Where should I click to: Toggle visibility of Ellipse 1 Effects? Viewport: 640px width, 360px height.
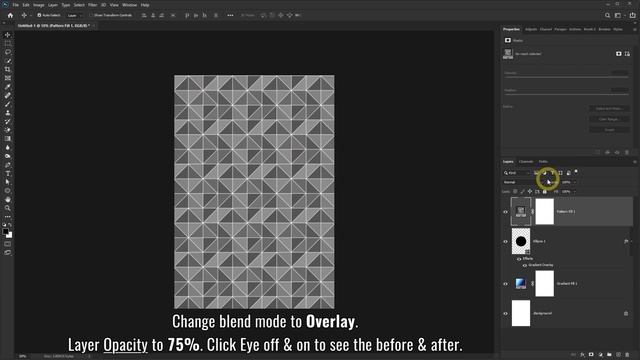tap(519, 259)
